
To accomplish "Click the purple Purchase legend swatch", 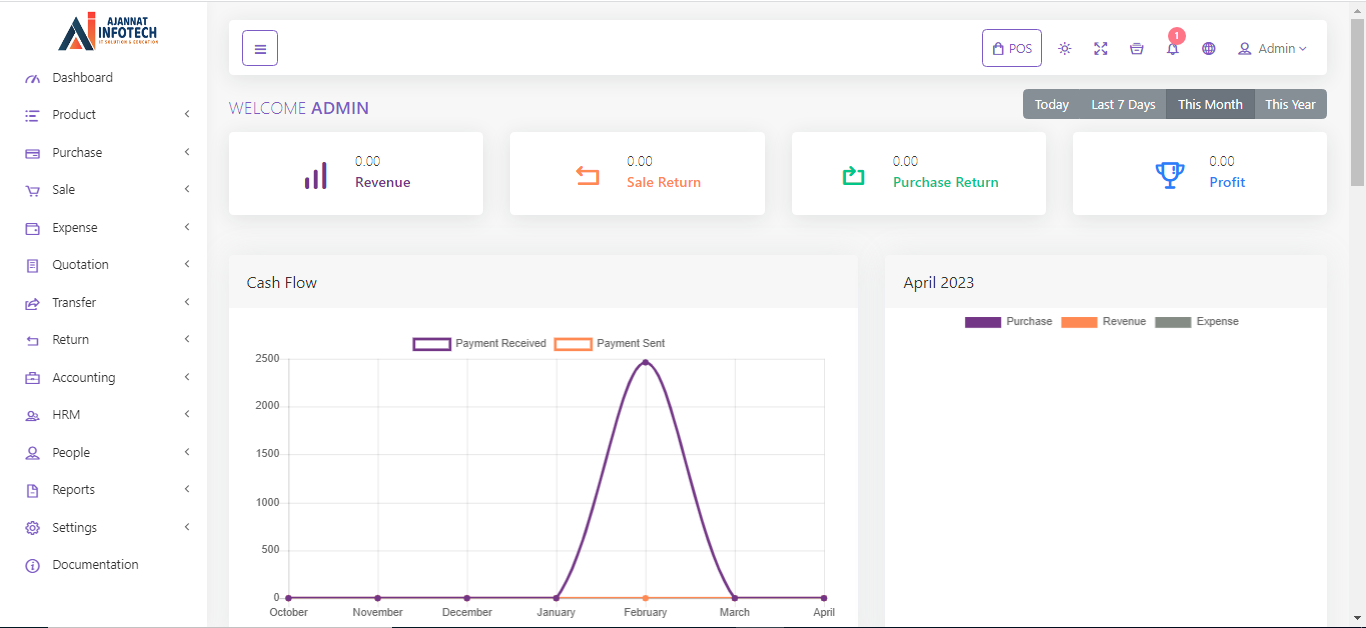I will point(982,322).
